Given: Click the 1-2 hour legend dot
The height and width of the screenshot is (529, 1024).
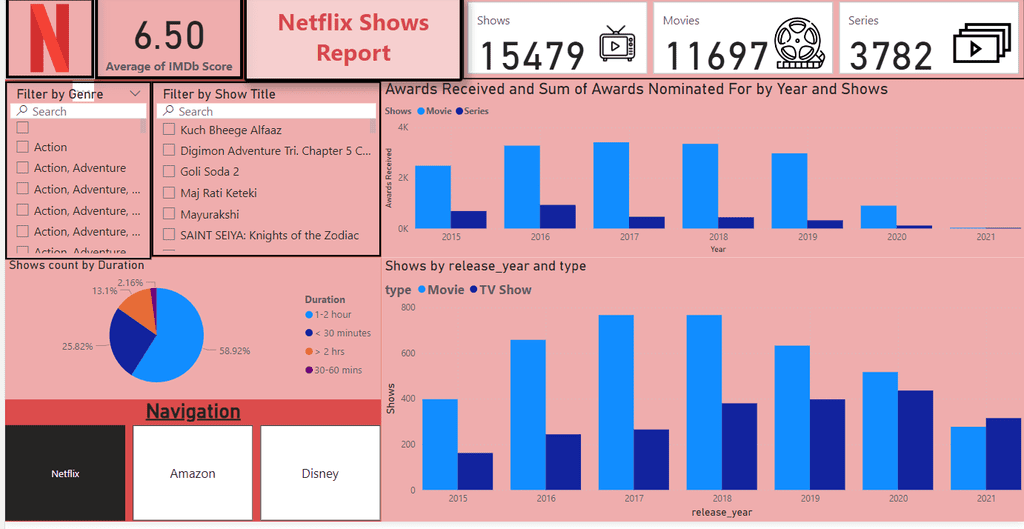Looking at the screenshot, I should point(309,315).
